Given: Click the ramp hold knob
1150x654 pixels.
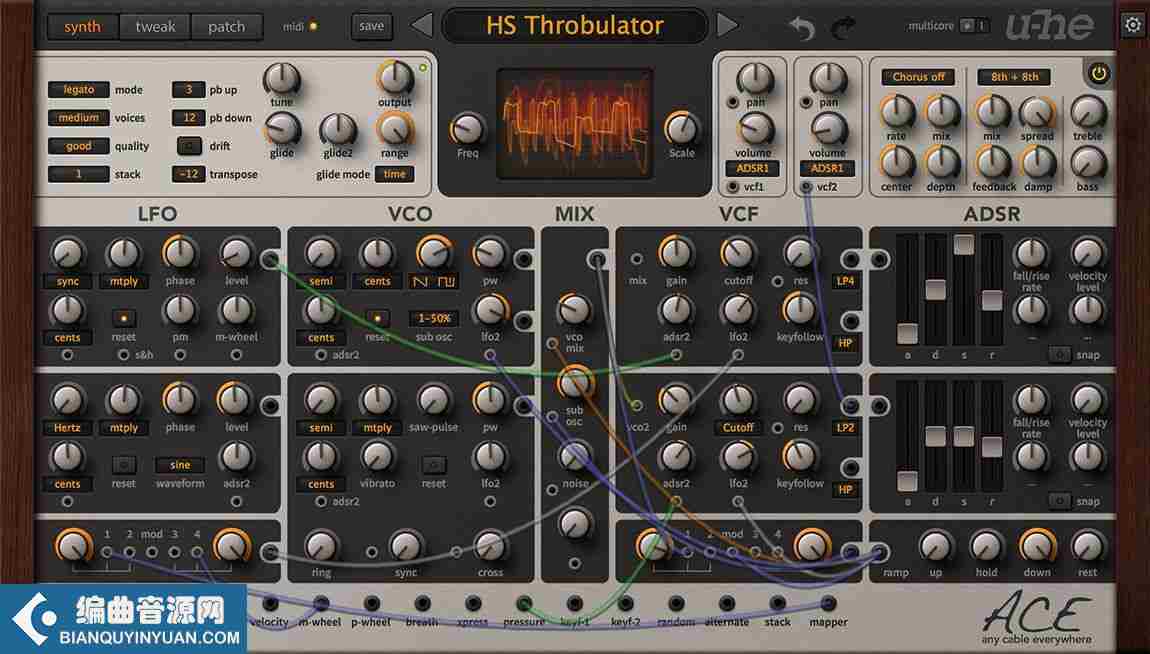Looking at the screenshot, I should click(x=986, y=546).
